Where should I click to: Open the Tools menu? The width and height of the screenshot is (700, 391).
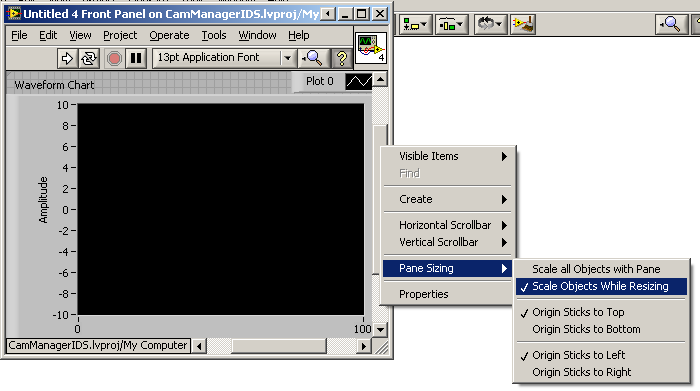tap(214, 35)
